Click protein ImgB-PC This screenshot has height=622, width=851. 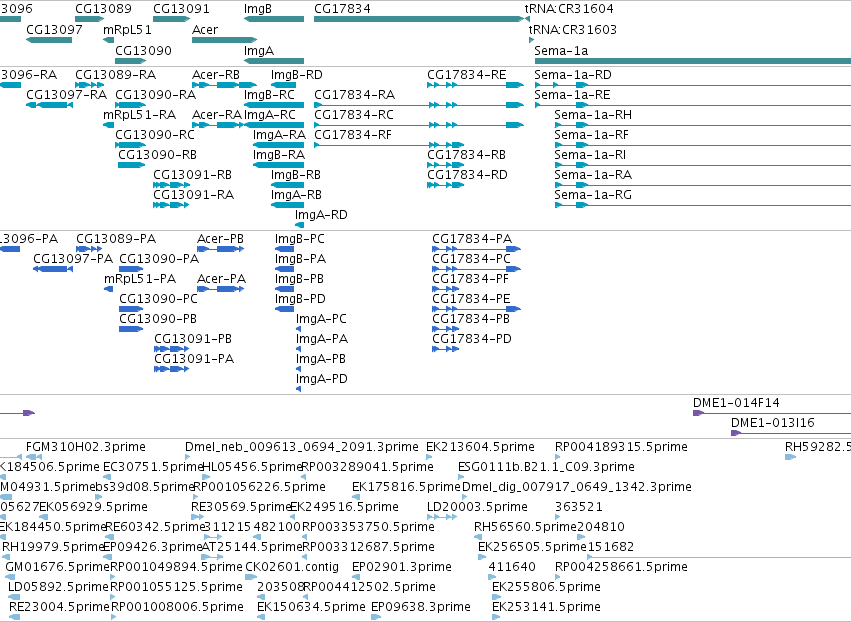tap(300, 239)
